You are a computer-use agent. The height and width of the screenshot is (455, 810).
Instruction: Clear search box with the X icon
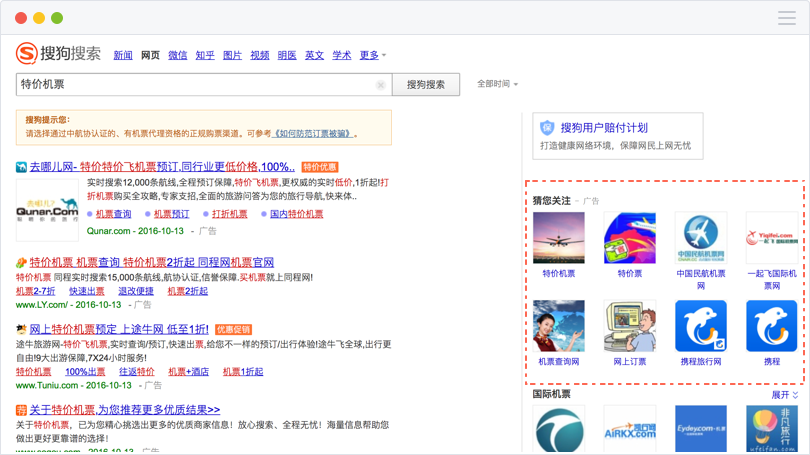[x=381, y=85]
